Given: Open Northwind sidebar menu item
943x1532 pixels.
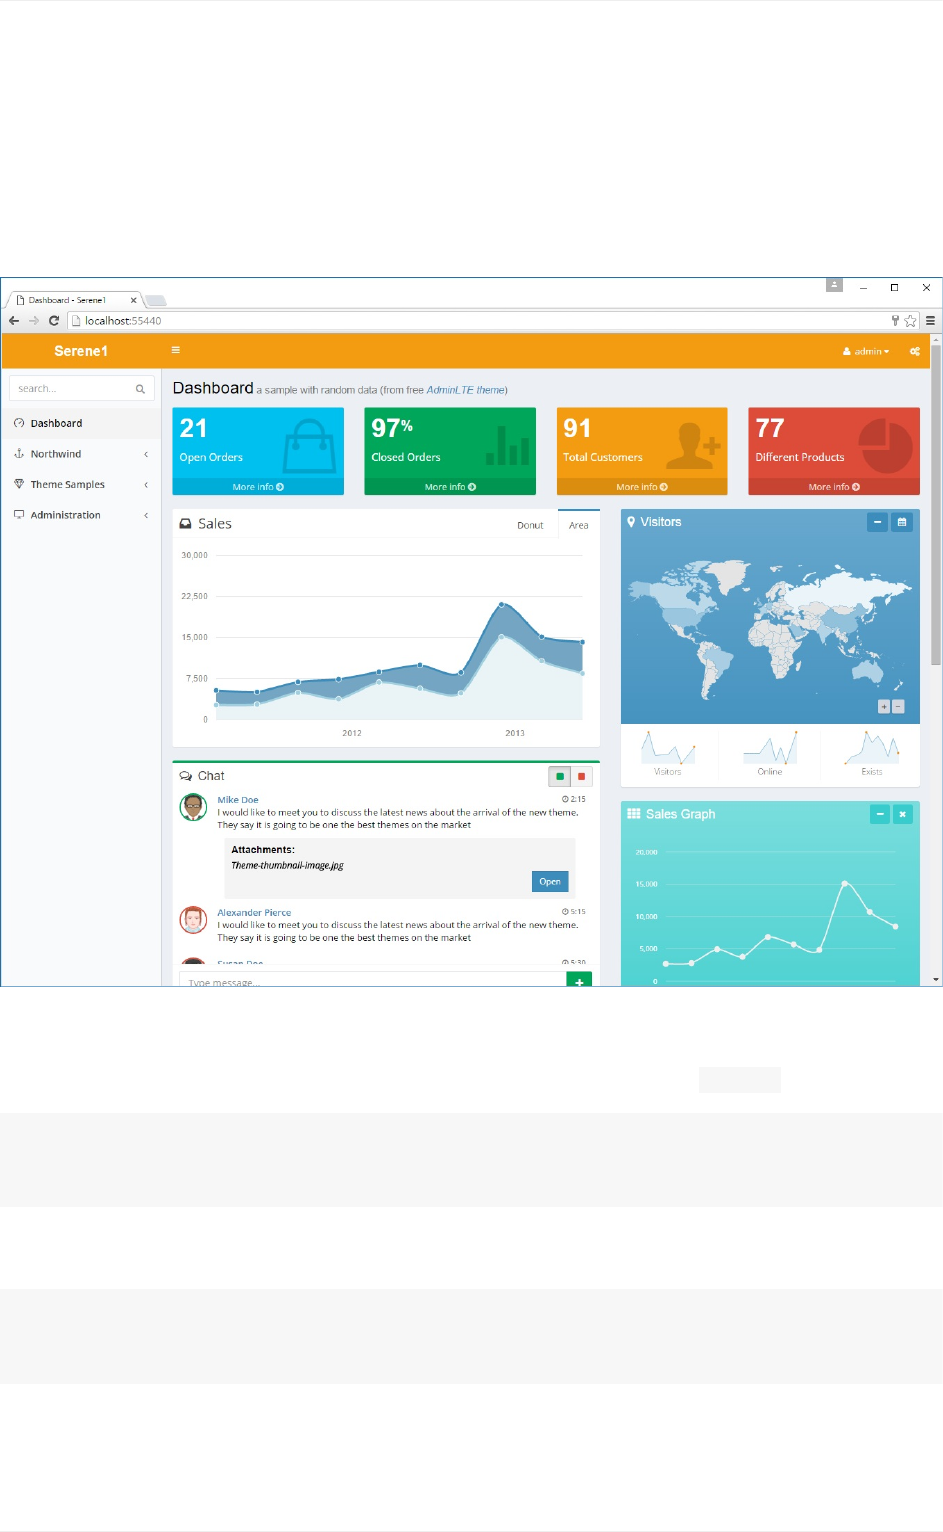Looking at the screenshot, I should [x=81, y=454].
